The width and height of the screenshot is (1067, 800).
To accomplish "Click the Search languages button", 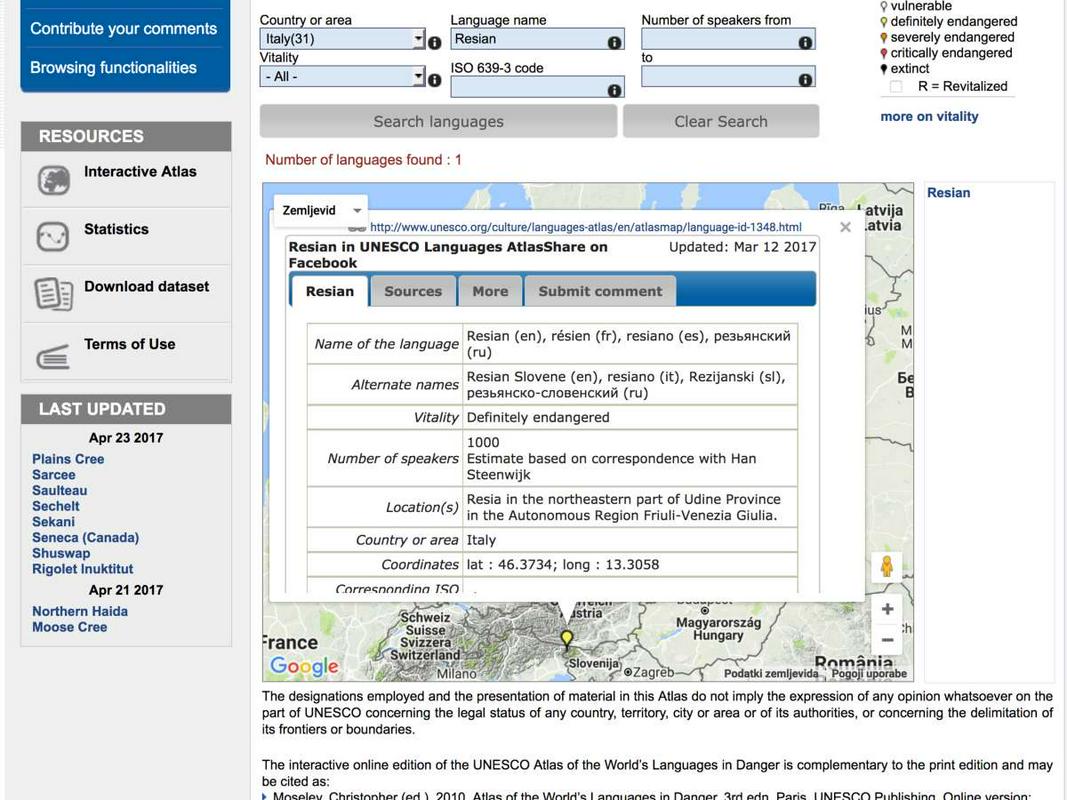I will pos(438,122).
